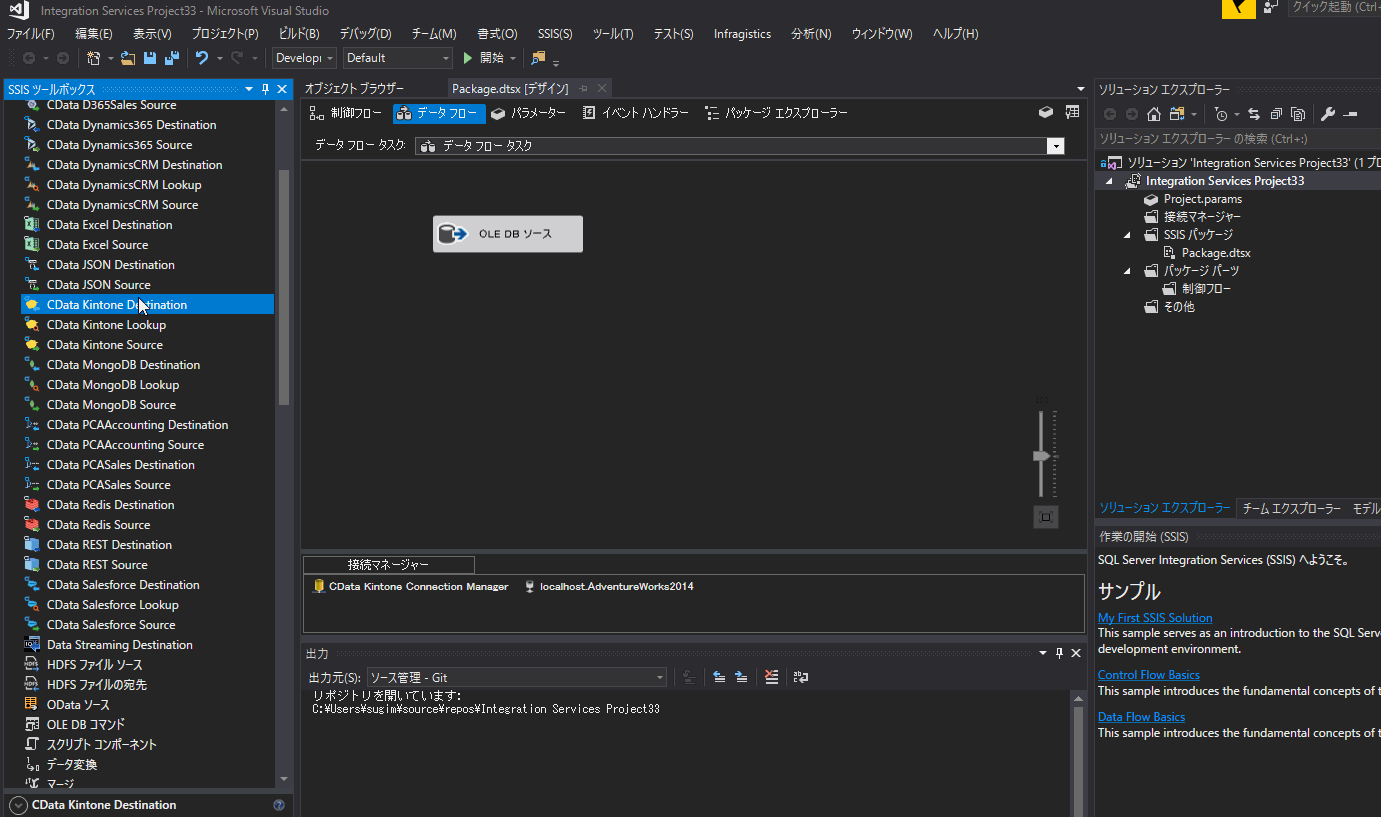Open the デバッグ(D) menu

pos(365,34)
